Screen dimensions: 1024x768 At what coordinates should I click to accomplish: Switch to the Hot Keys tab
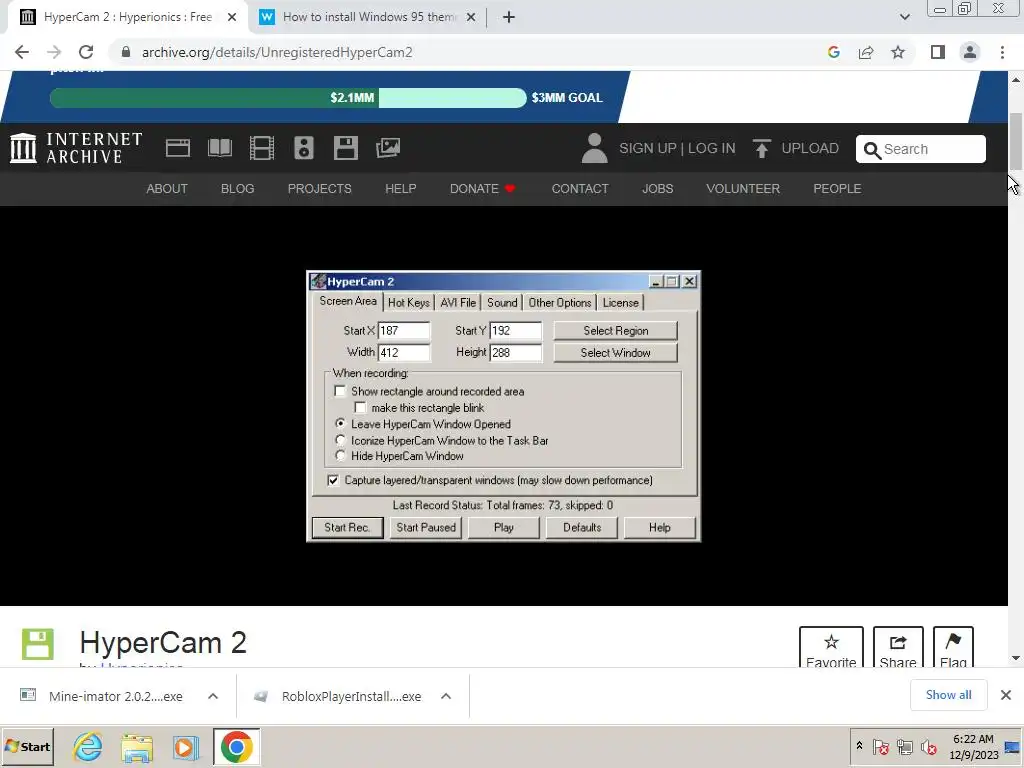409,302
